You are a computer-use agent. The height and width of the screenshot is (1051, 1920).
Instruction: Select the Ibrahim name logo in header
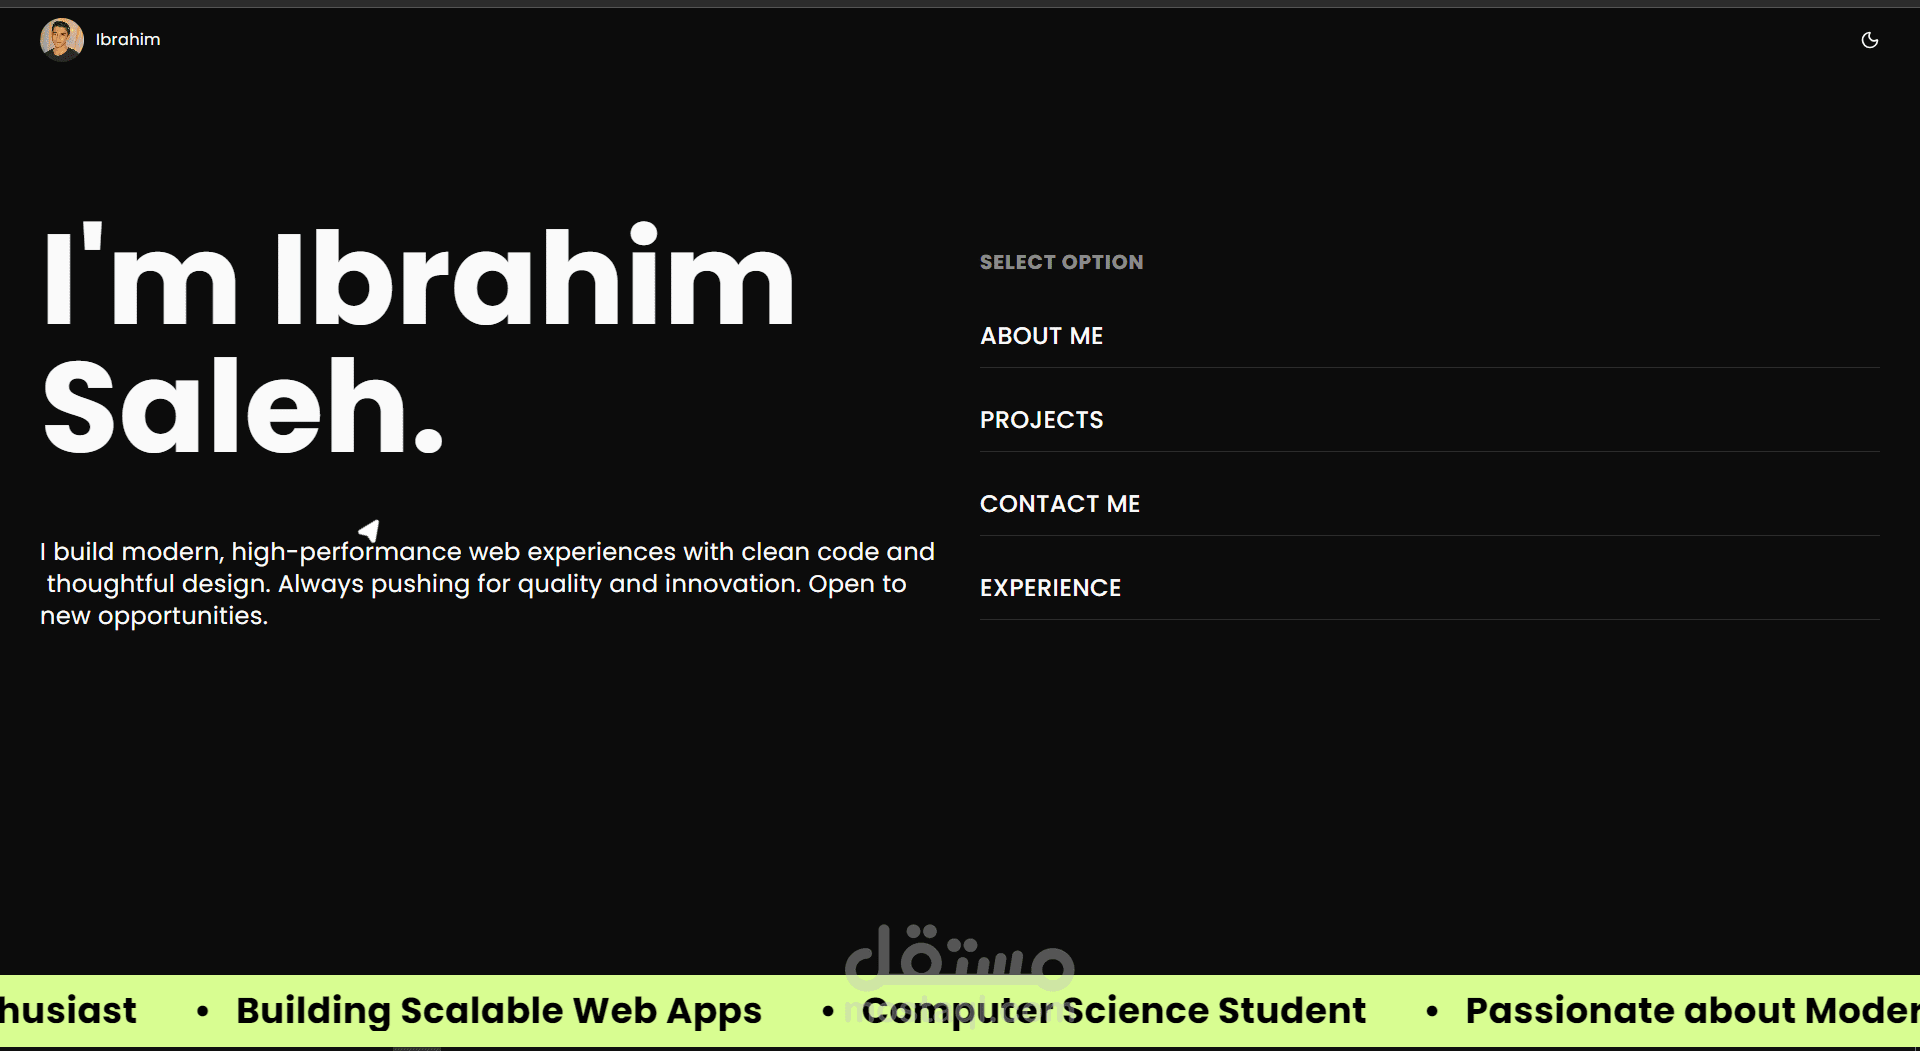click(127, 40)
